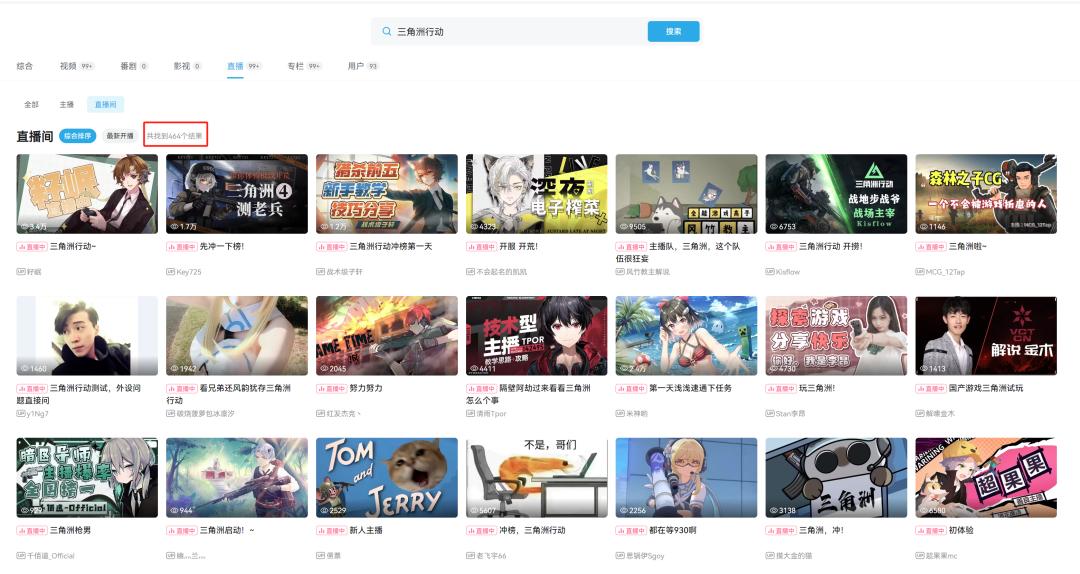Click the 直播中 badge beside 玩三角洲!
The height and width of the screenshot is (574, 1080).
click(781, 388)
